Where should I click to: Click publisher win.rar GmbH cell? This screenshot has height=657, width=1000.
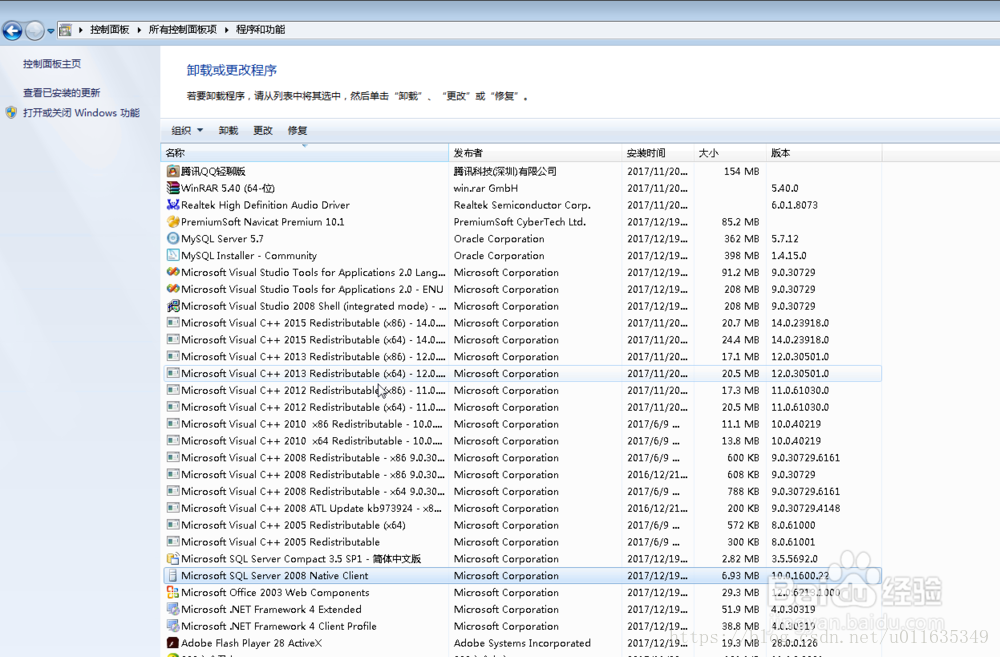(486, 188)
